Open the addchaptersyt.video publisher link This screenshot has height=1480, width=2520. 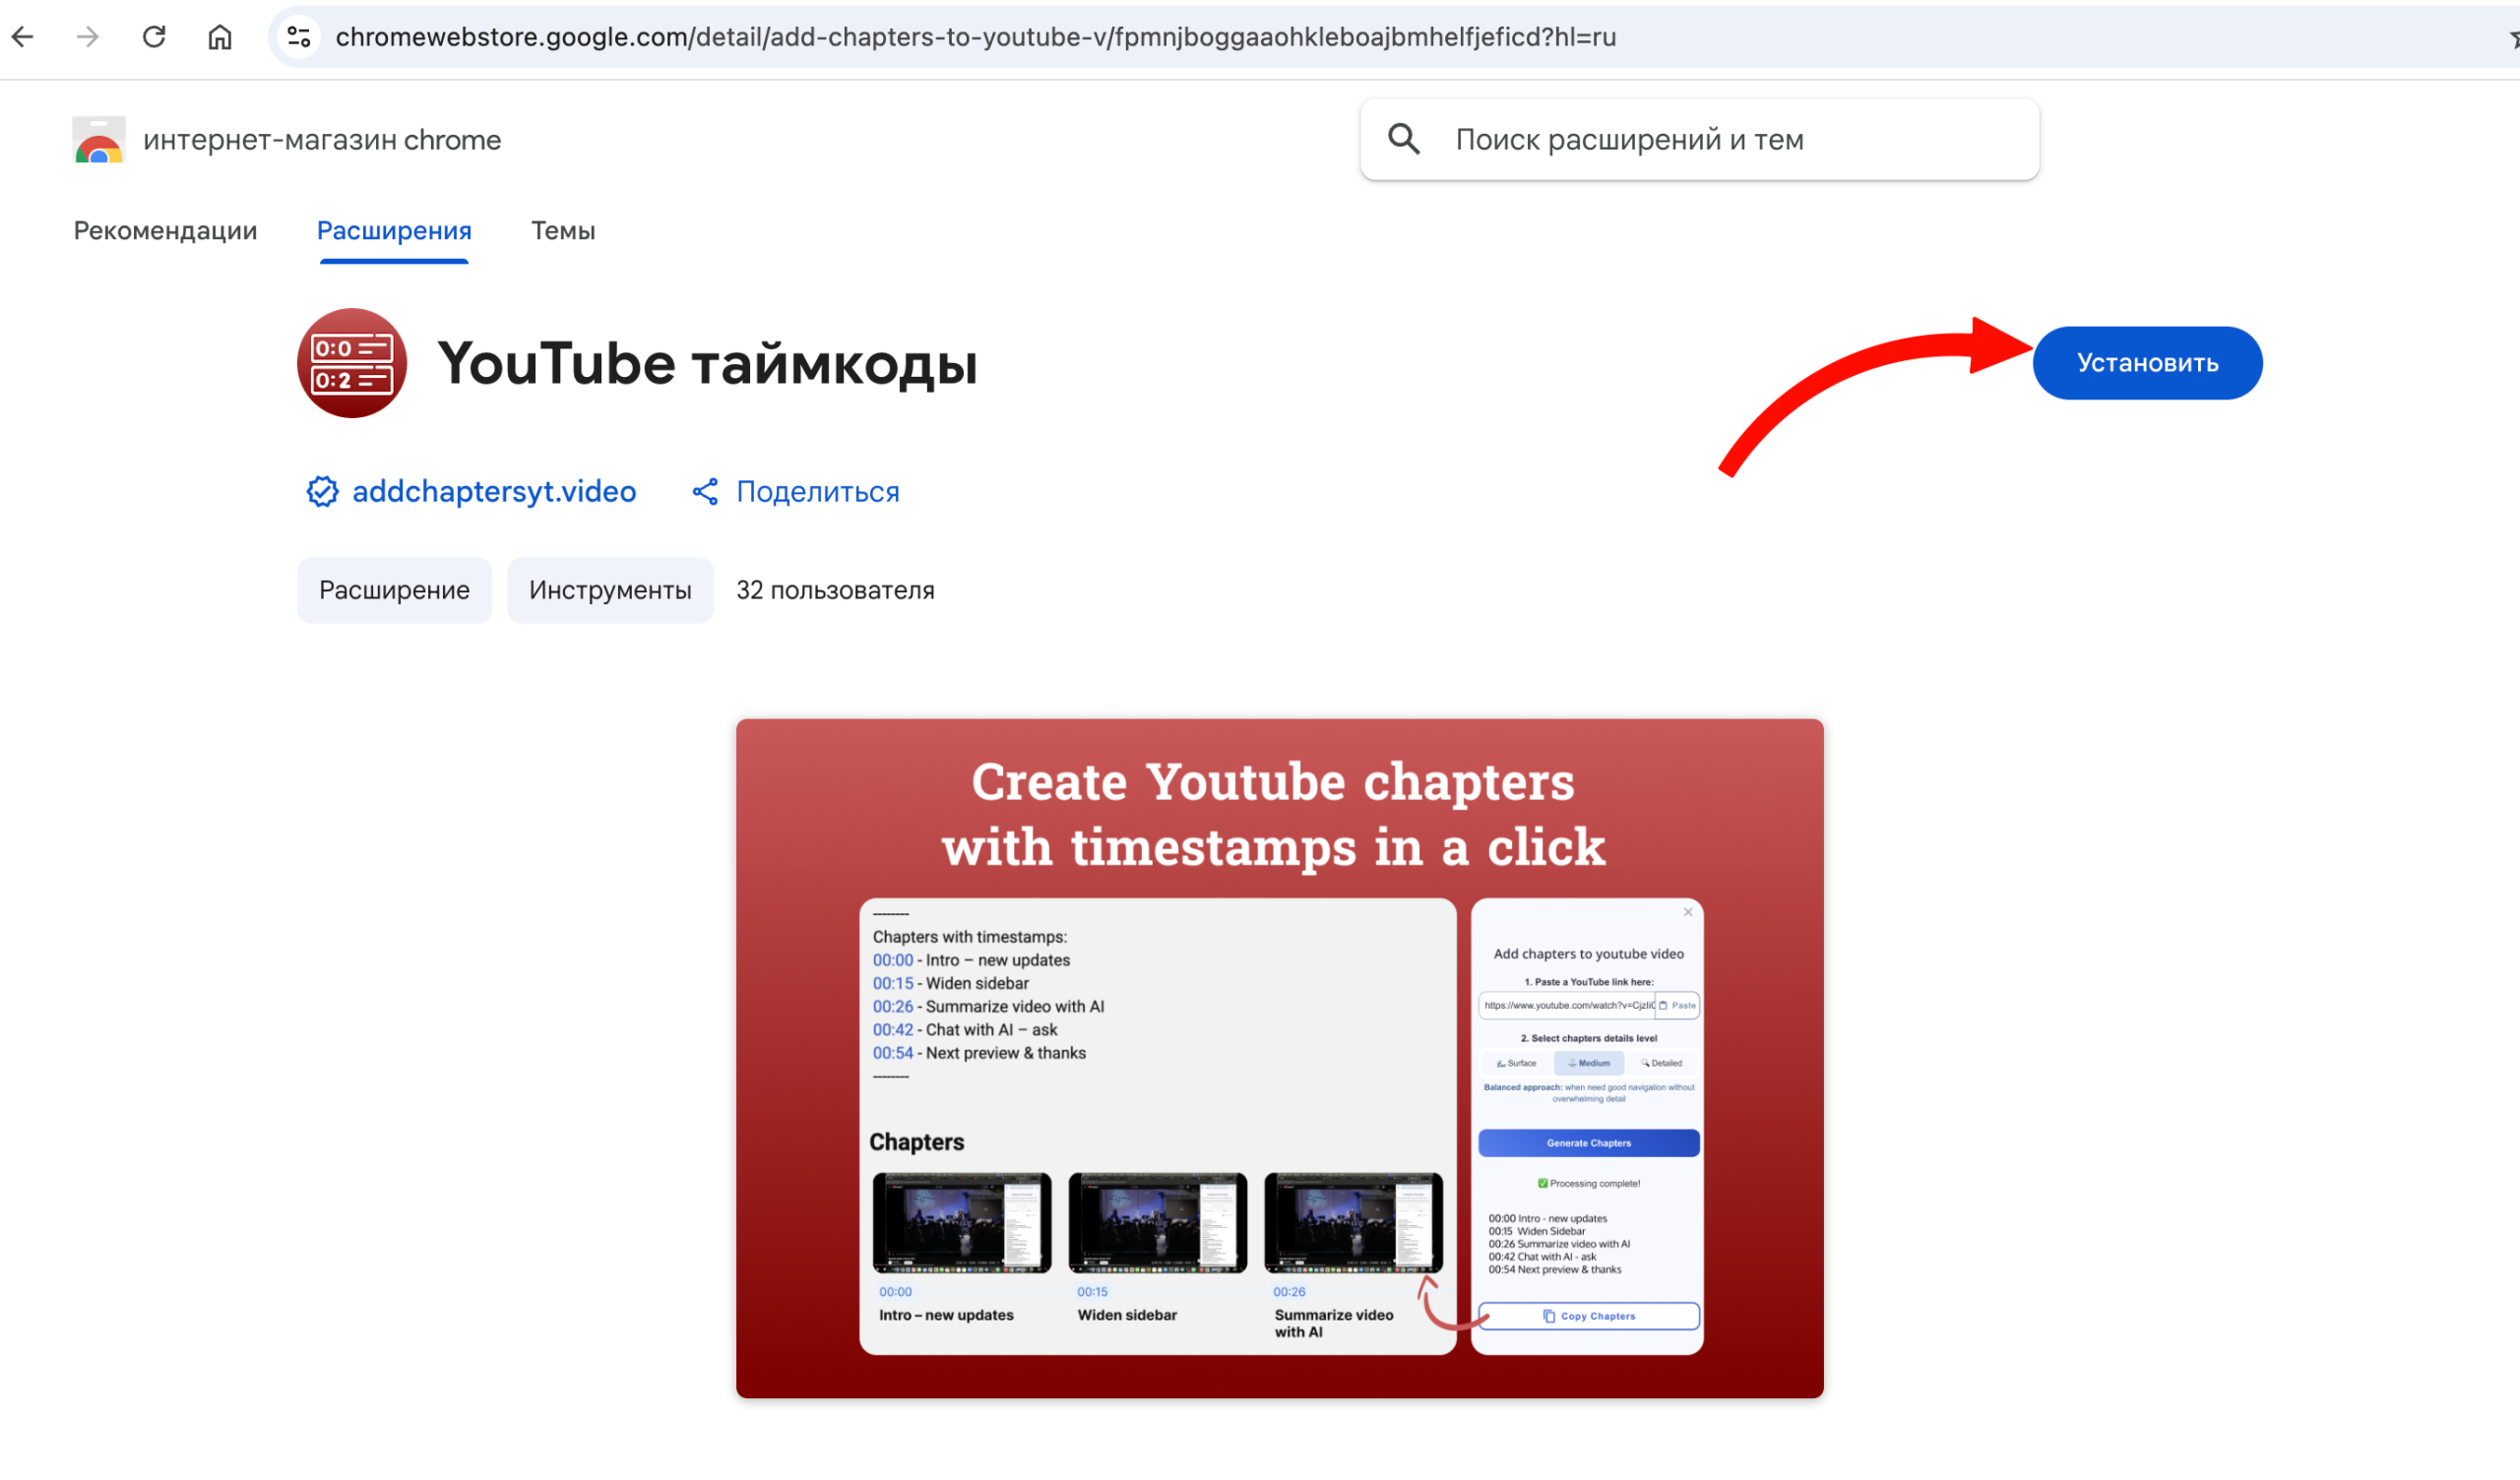click(x=494, y=491)
